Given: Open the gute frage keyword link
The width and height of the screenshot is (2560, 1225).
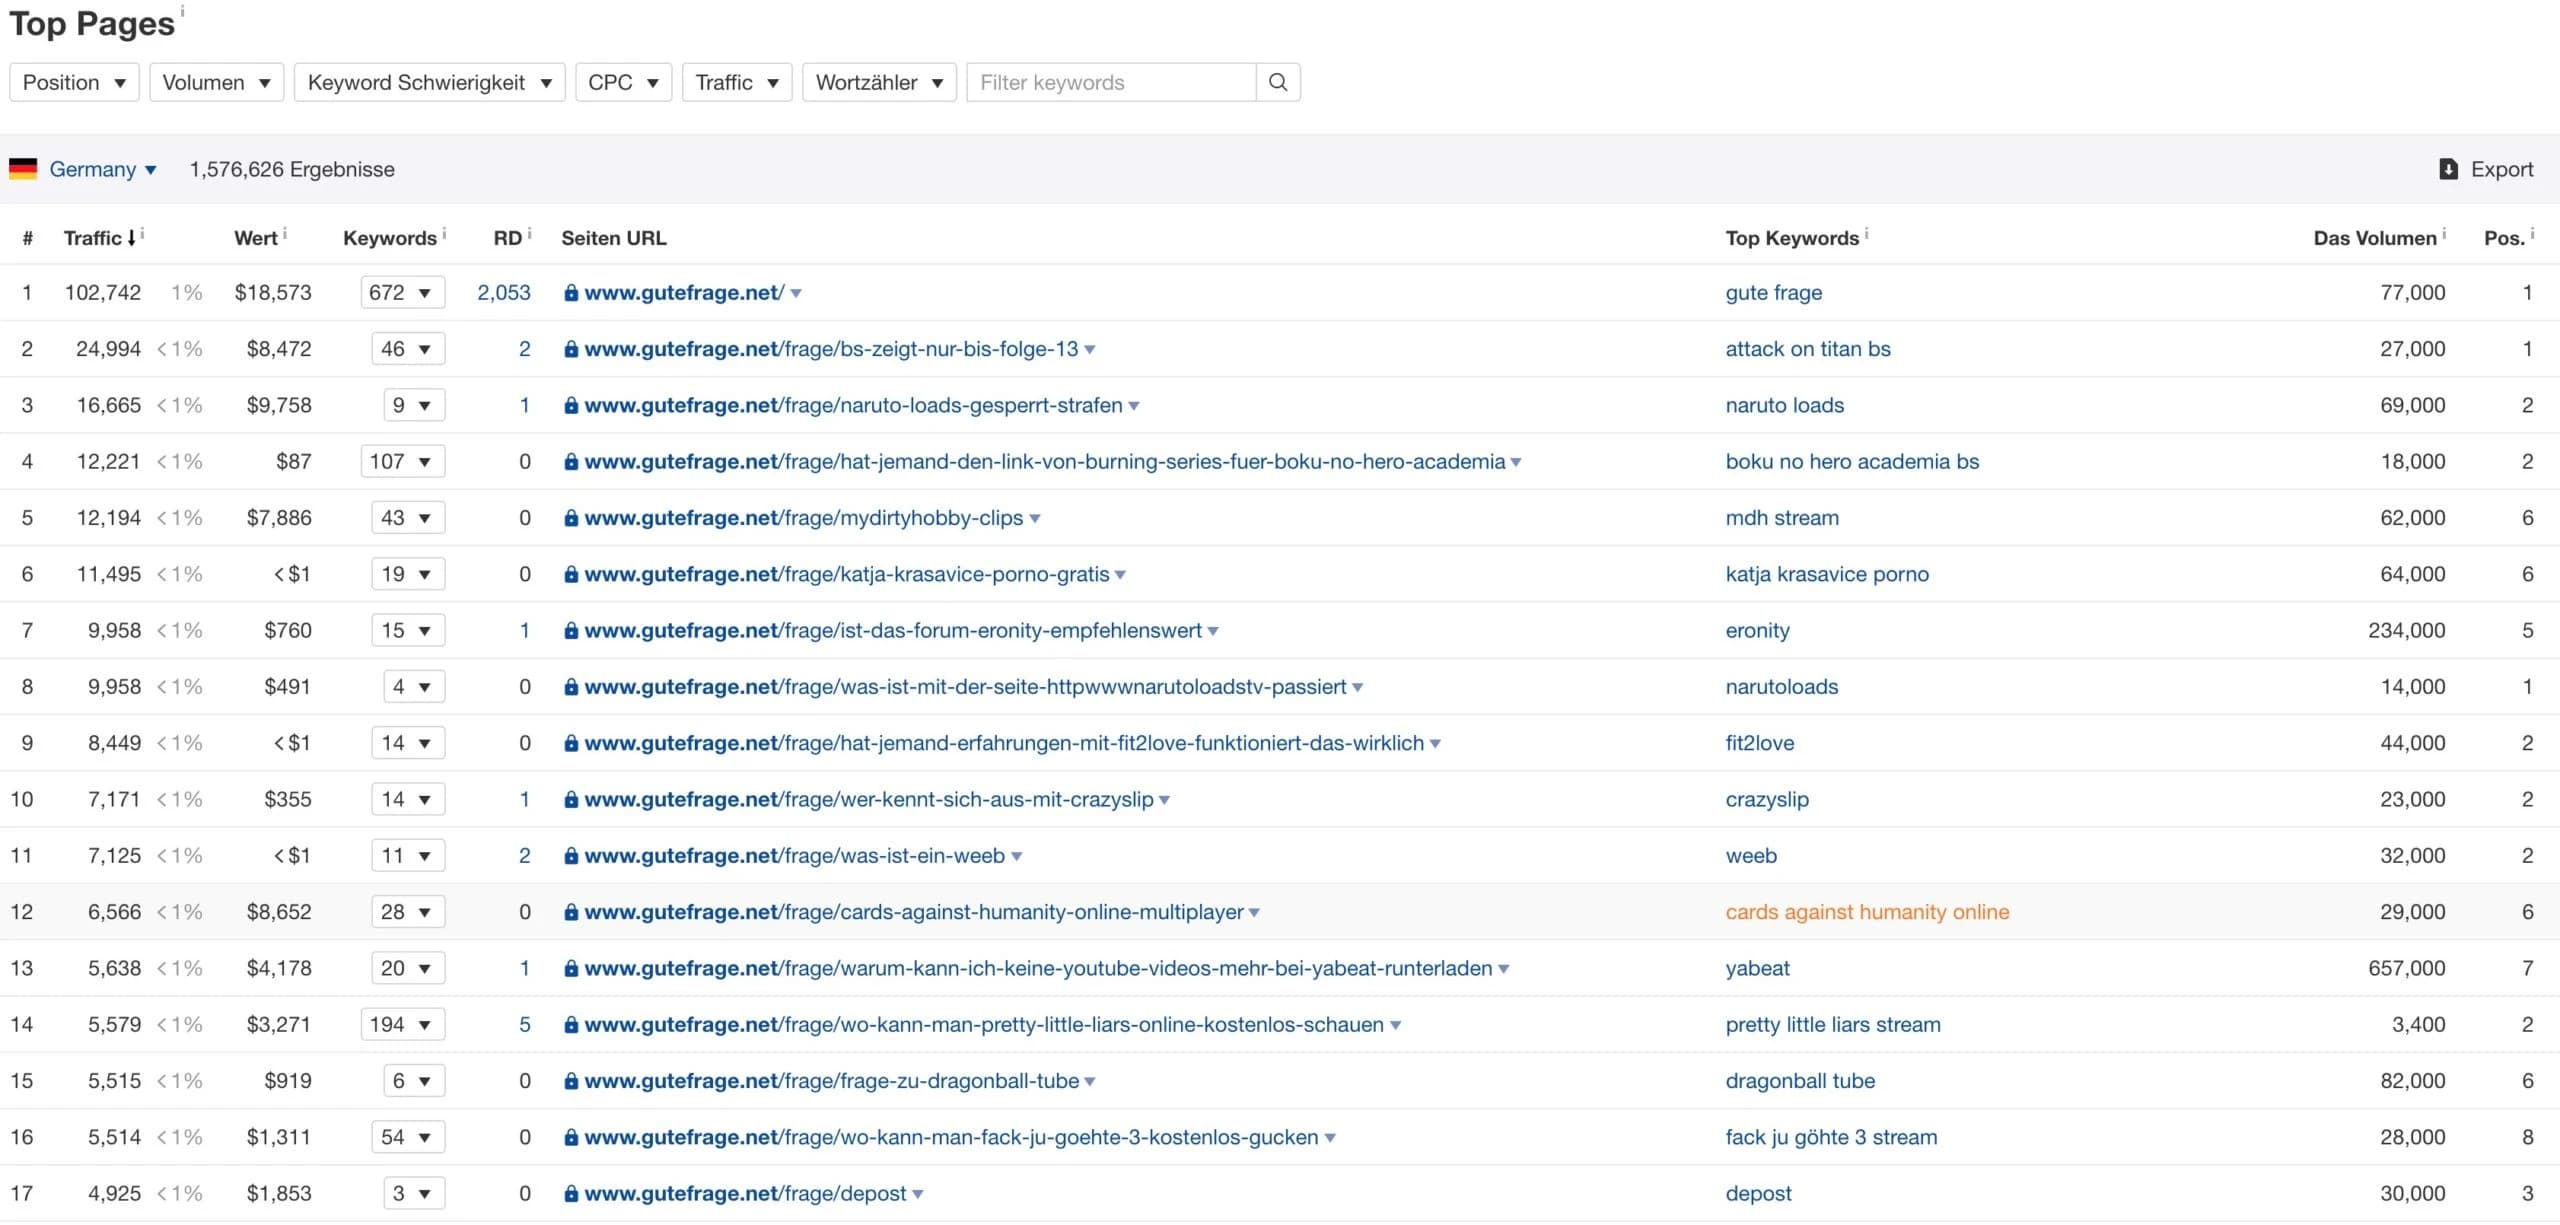Looking at the screenshot, I should [x=1773, y=292].
